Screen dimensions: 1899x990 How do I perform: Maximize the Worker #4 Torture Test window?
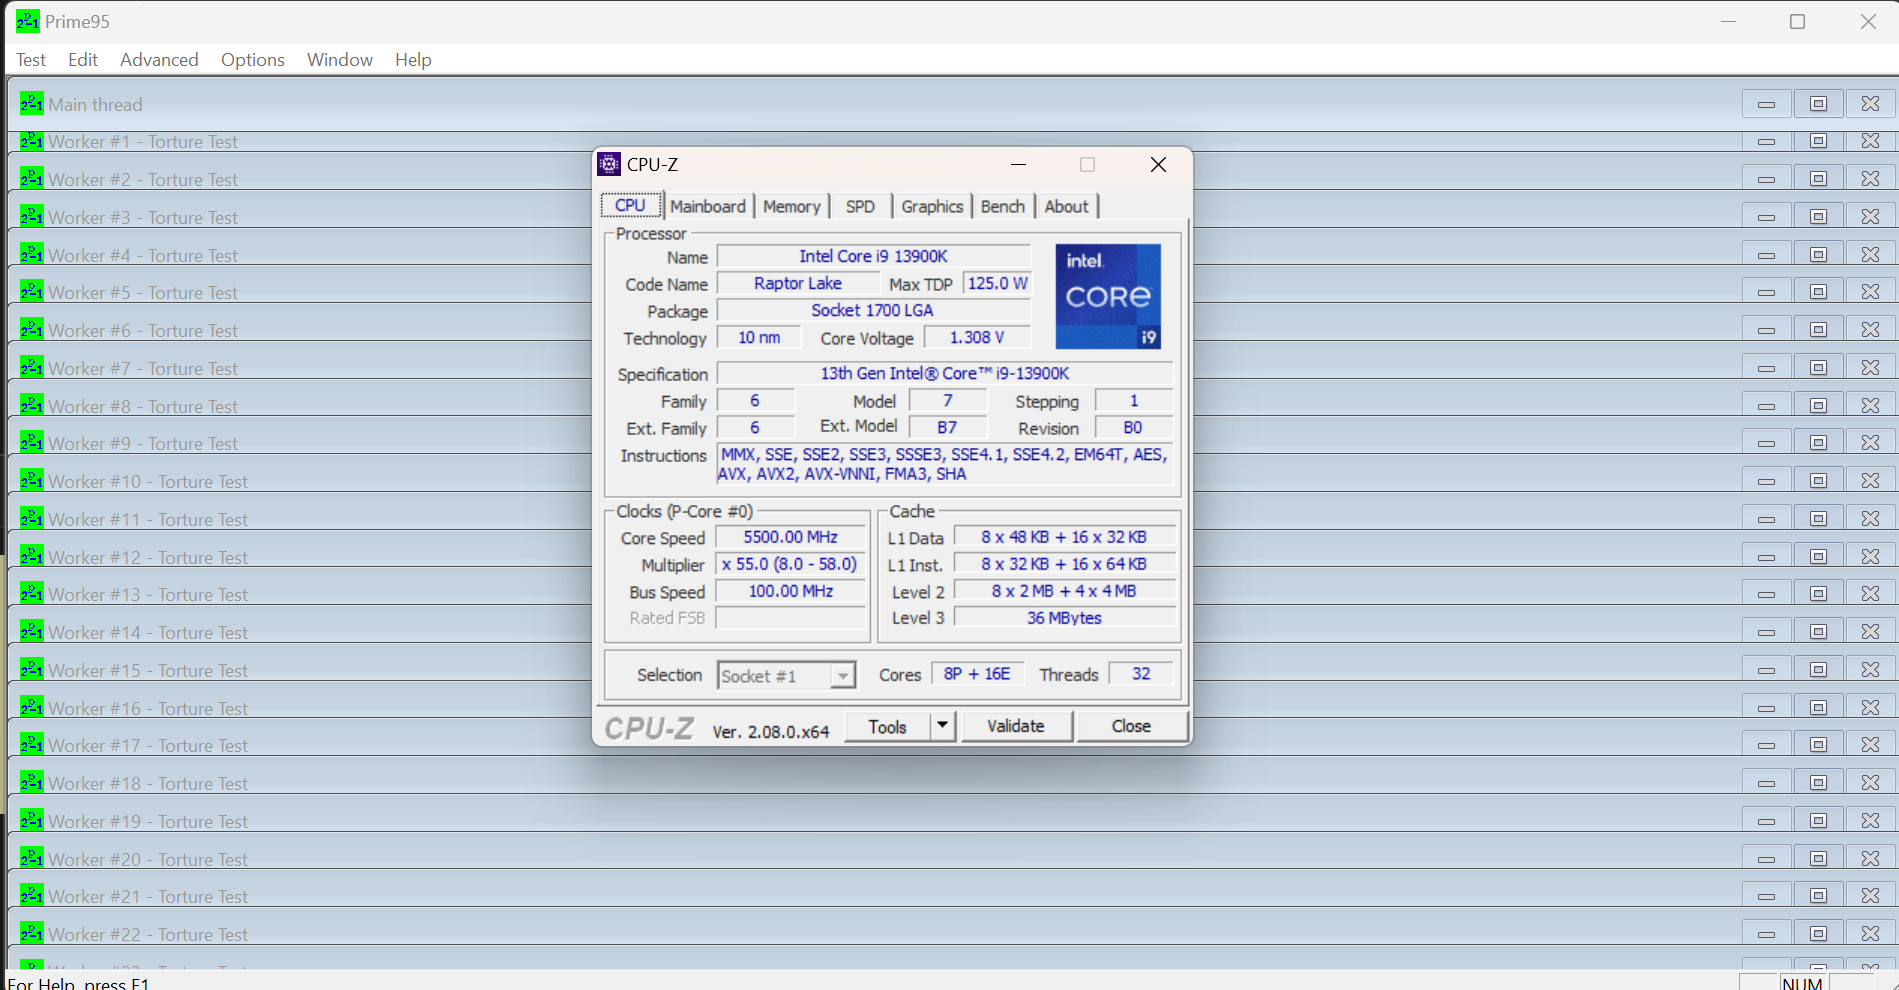pos(1819,254)
